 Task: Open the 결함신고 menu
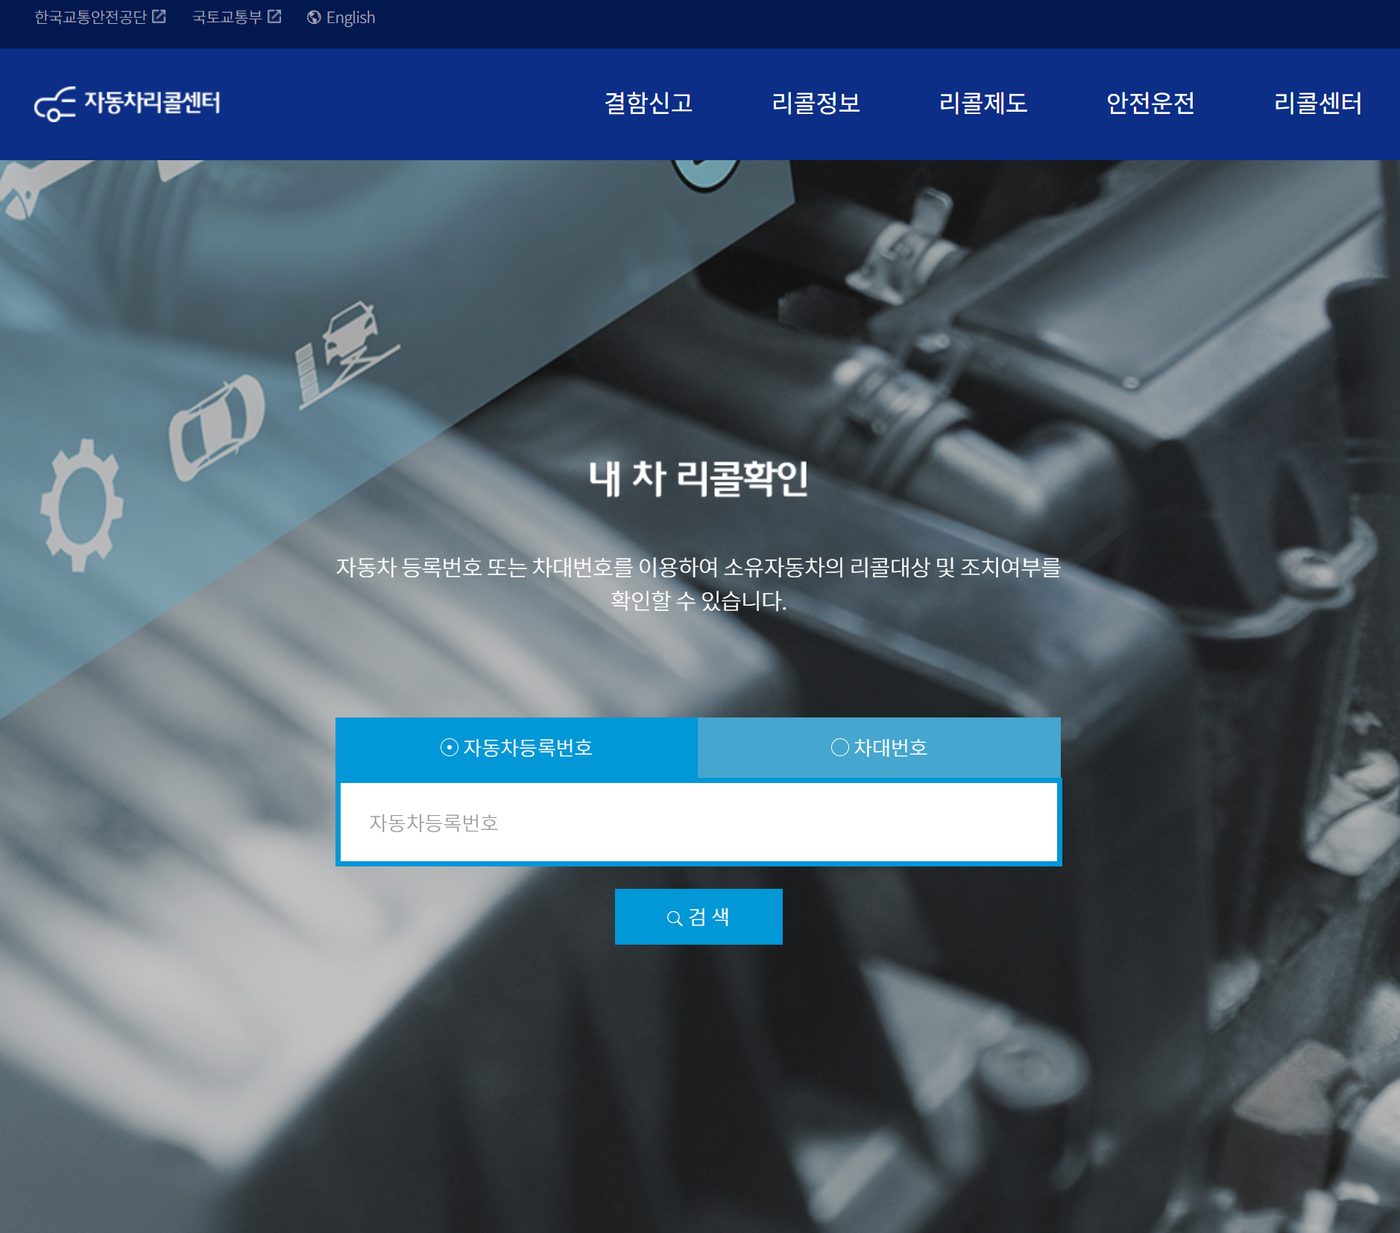coord(648,103)
